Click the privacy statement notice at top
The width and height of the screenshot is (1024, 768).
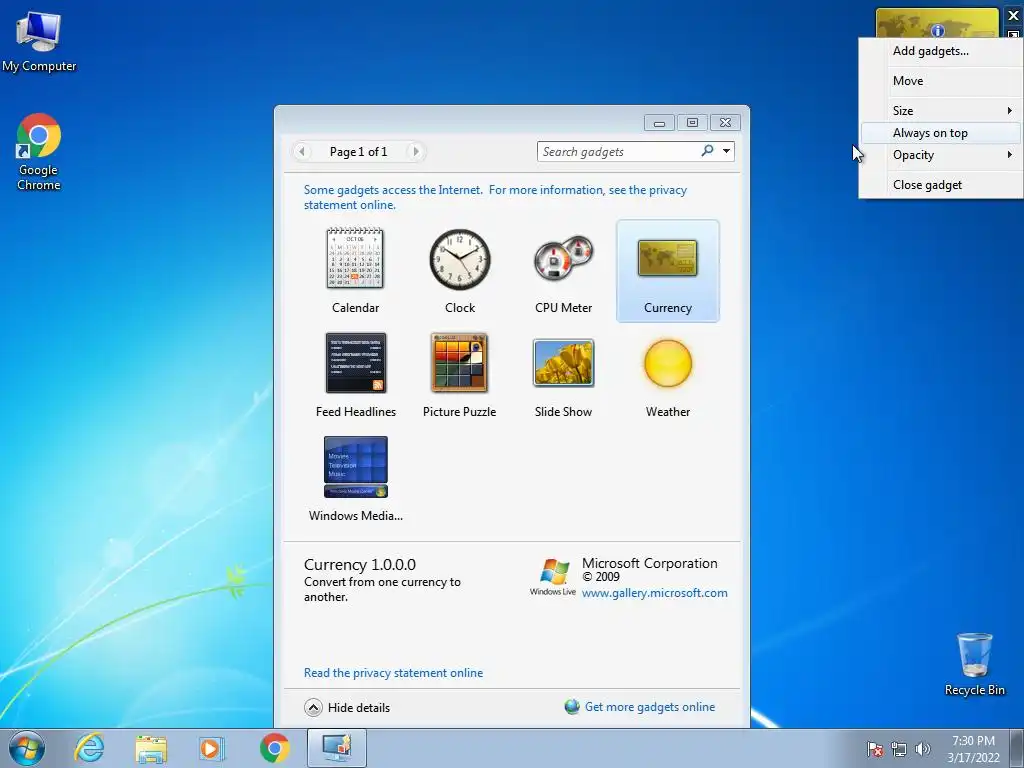(495, 197)
